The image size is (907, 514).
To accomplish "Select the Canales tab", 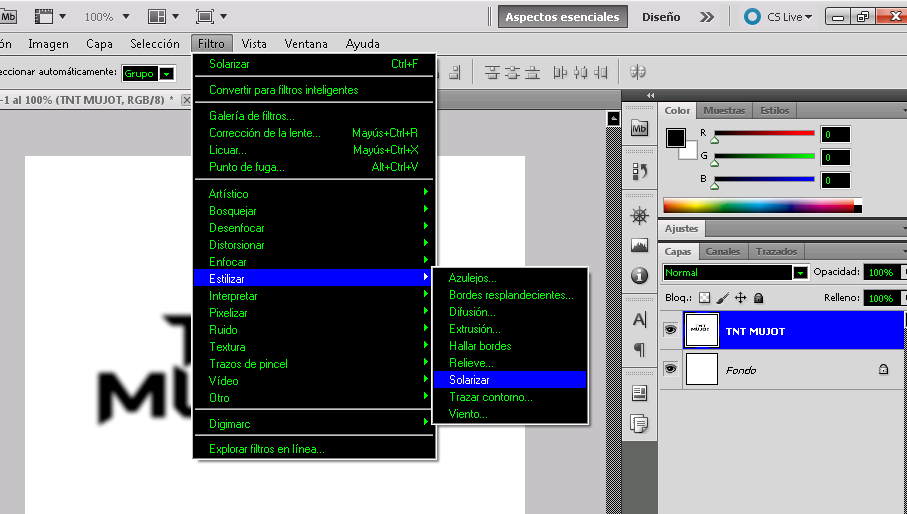I will click(x=723, y=252).
